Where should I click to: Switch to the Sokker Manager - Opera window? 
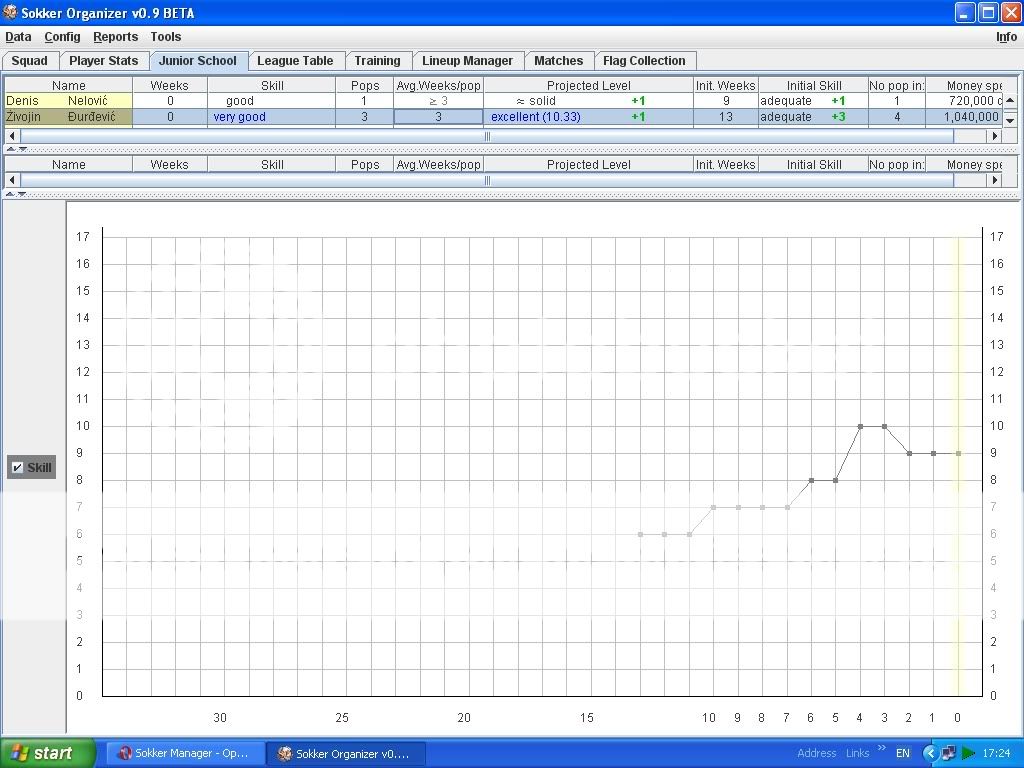[x=187, y=753]
